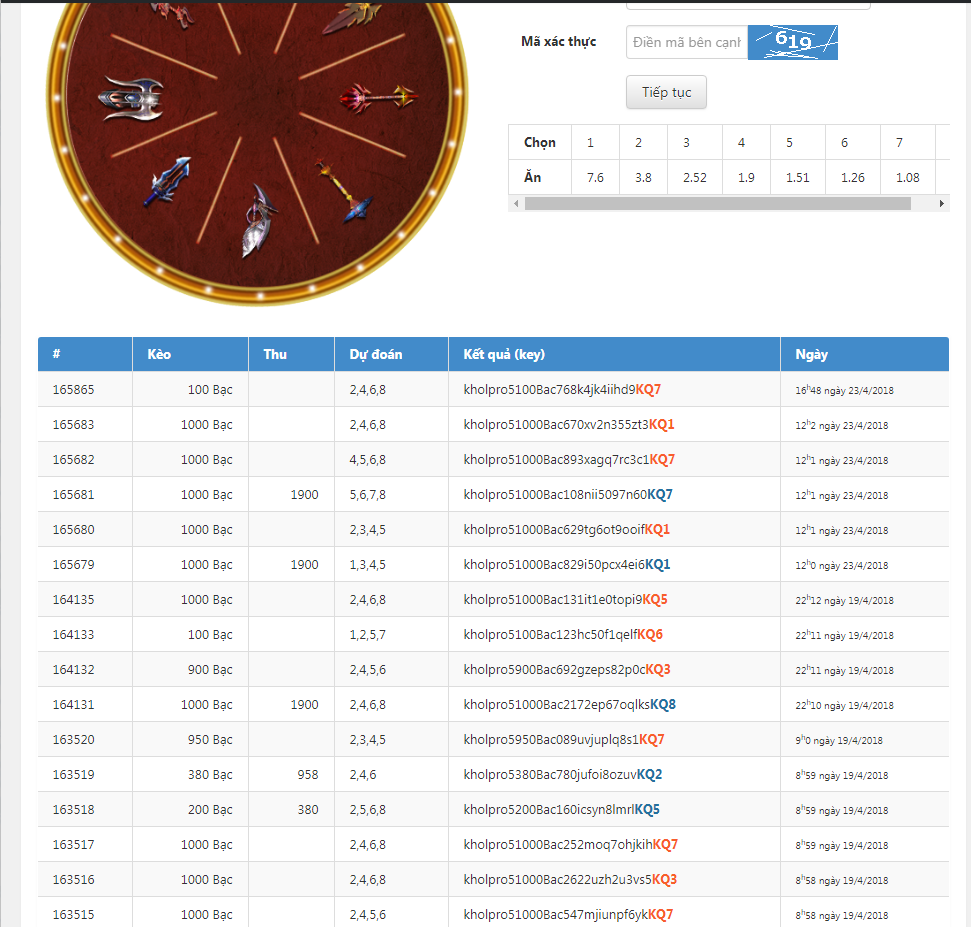Pick the silver curved dagger at wheel bottom

pos(258,220)
